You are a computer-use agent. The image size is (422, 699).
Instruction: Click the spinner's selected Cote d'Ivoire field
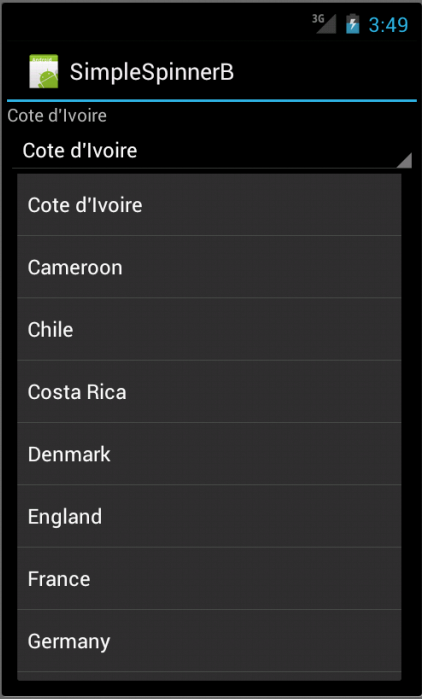(x=212, y=151)
